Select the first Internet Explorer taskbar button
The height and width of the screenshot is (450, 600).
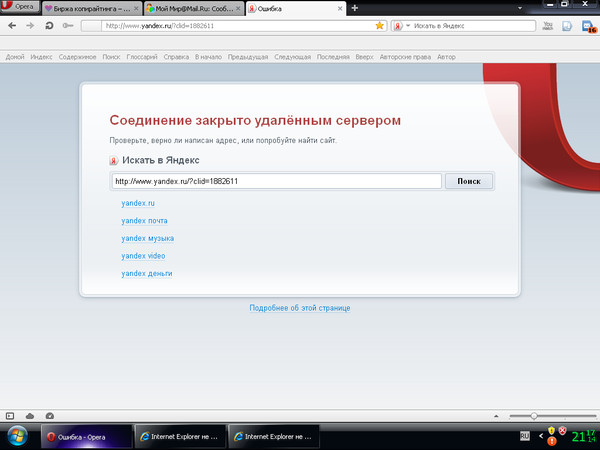click(180, 437)
